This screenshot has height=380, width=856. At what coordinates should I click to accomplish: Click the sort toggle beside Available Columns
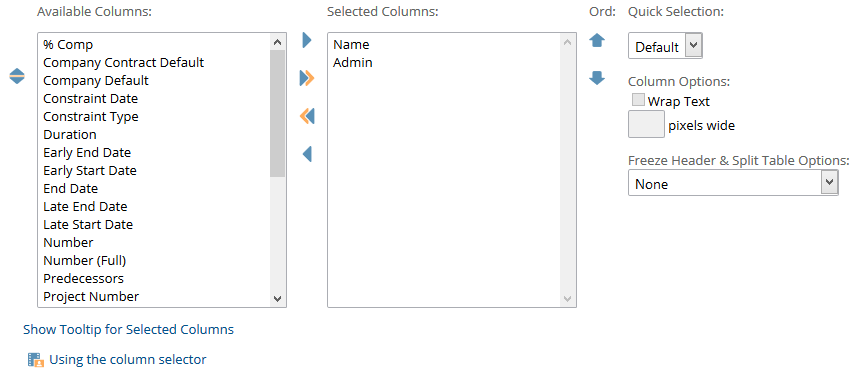[x=17, y=76]
